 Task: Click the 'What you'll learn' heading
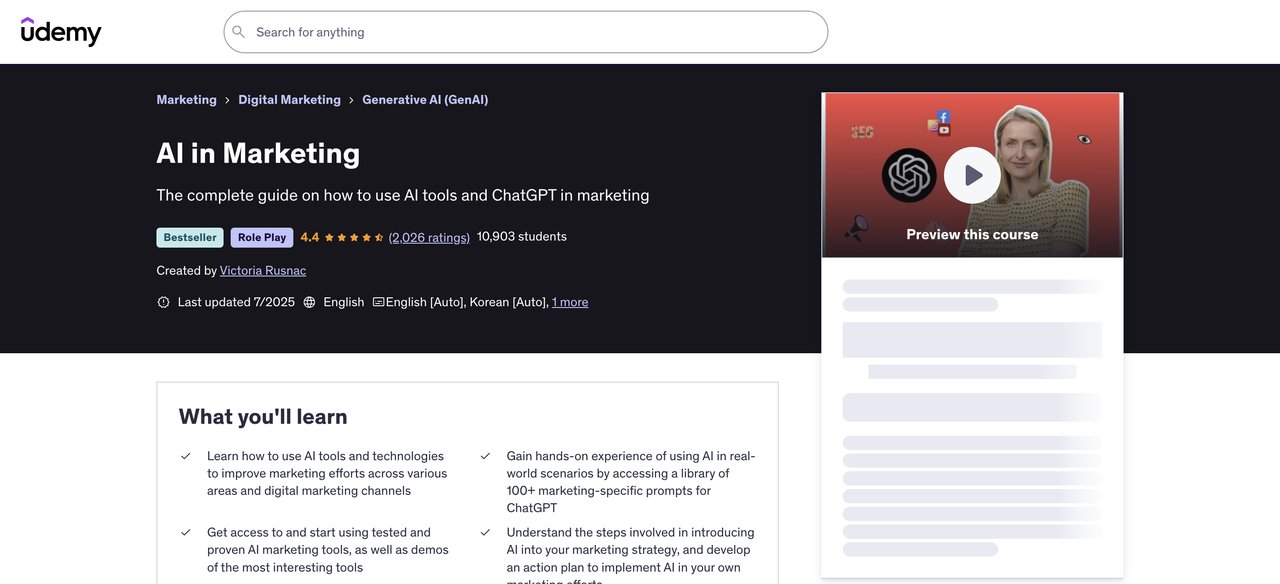263,417
